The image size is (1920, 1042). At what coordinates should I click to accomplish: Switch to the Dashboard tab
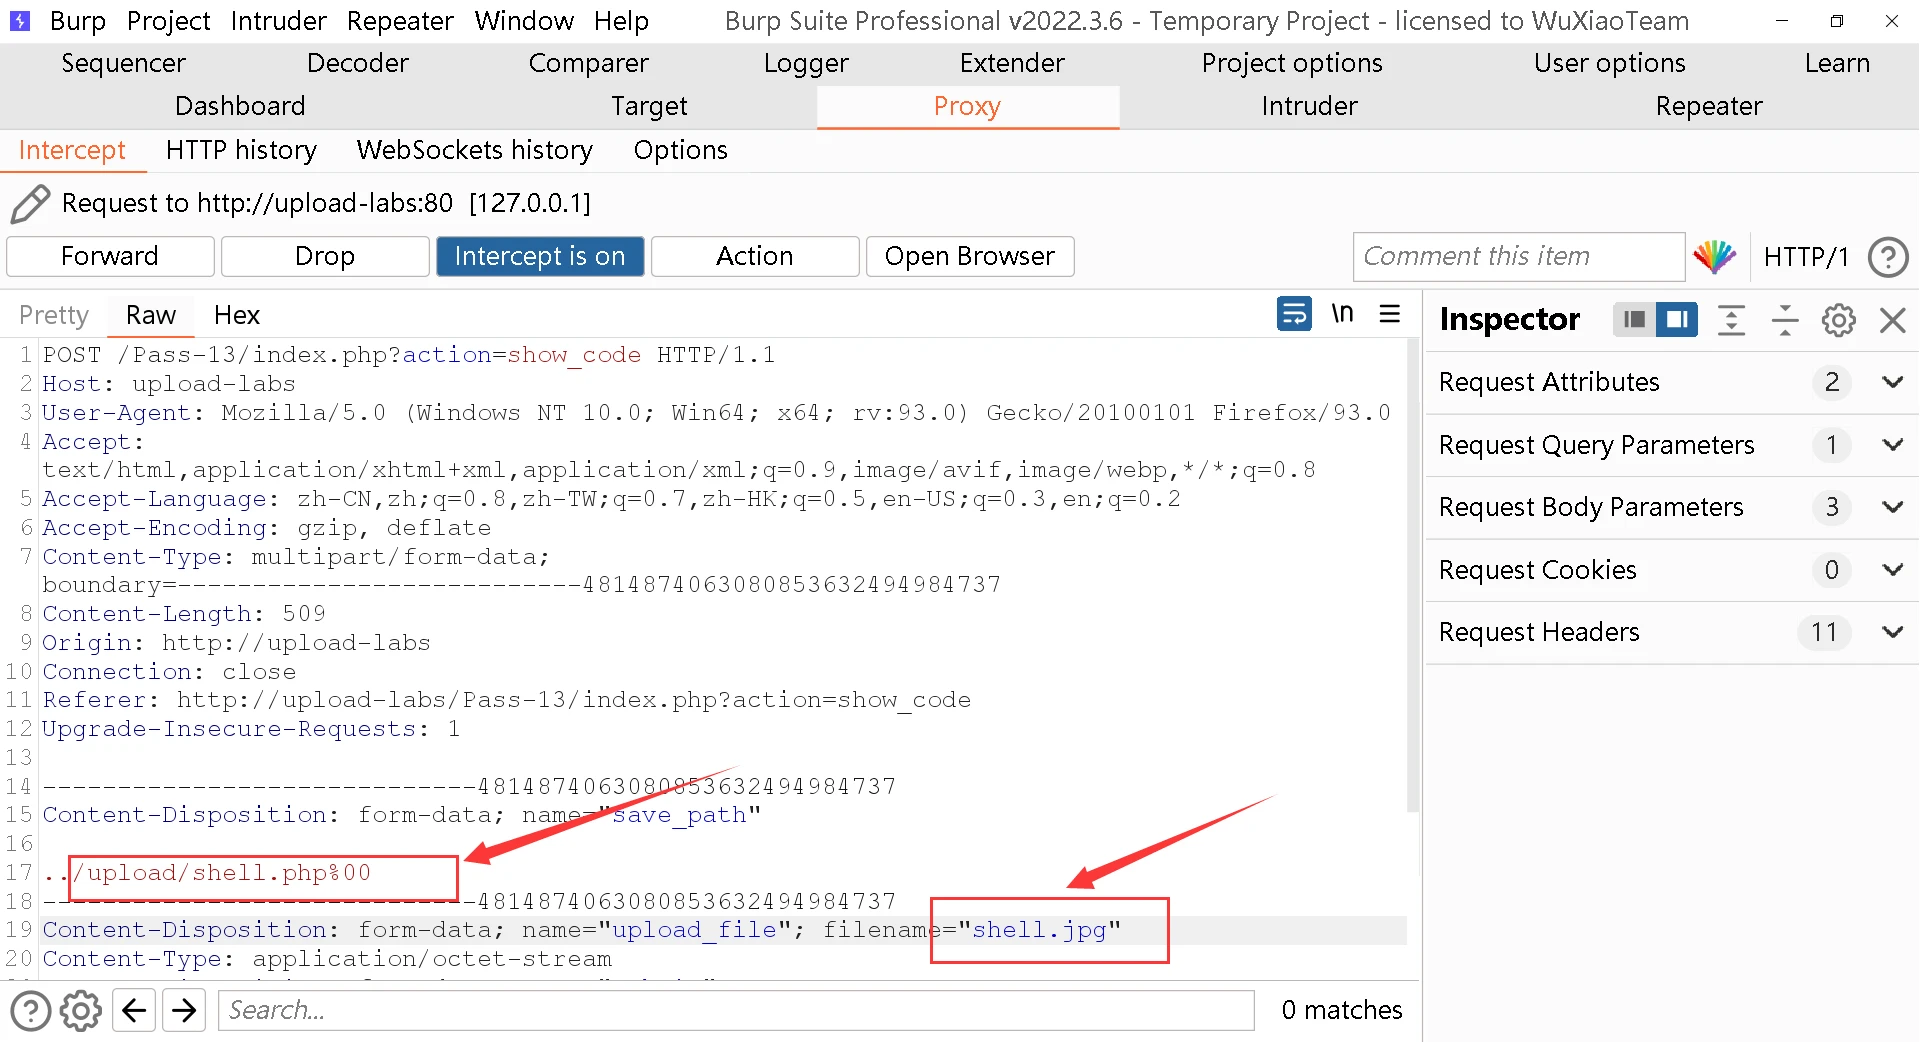pyautogui.click(x=240, y=106)
